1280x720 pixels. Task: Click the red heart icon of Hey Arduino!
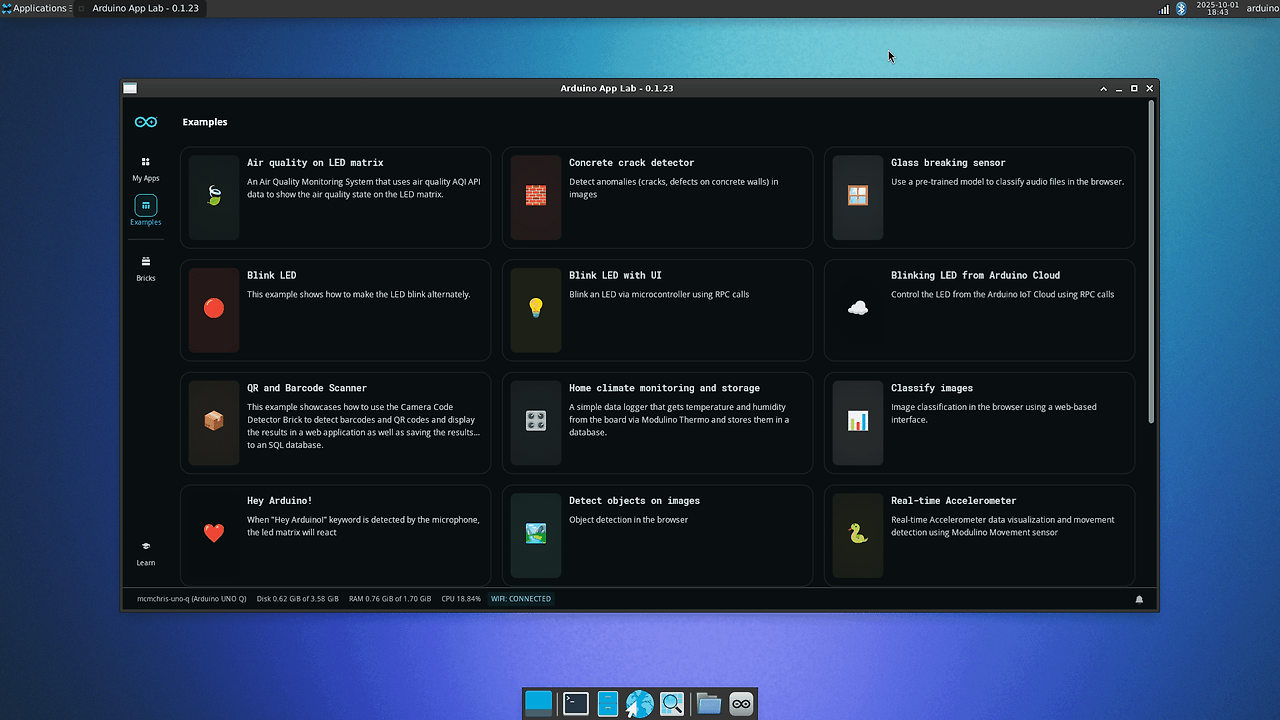point(214,533)
